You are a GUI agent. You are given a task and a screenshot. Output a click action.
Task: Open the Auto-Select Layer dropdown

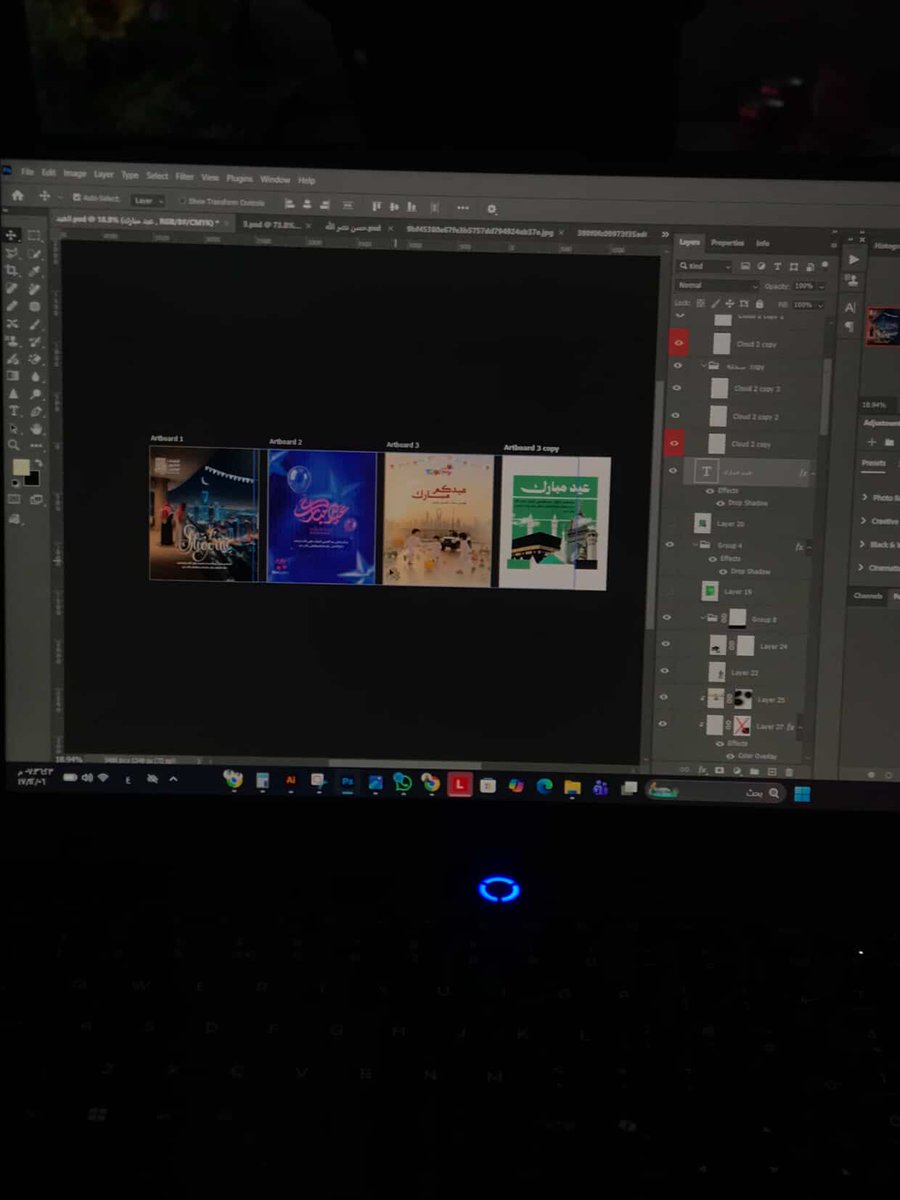[x=148, y=200]
